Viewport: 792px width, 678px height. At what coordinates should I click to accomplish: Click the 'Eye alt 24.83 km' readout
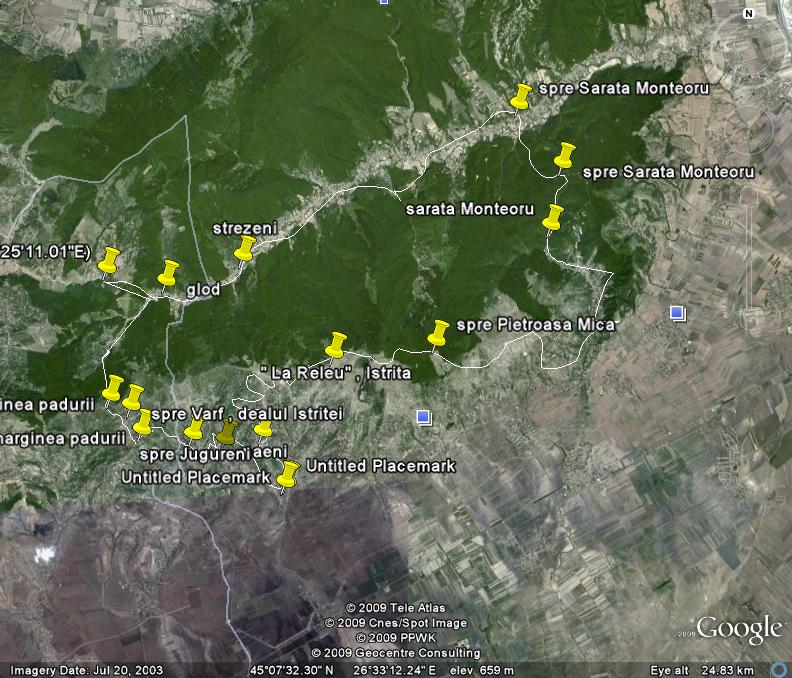702,670
